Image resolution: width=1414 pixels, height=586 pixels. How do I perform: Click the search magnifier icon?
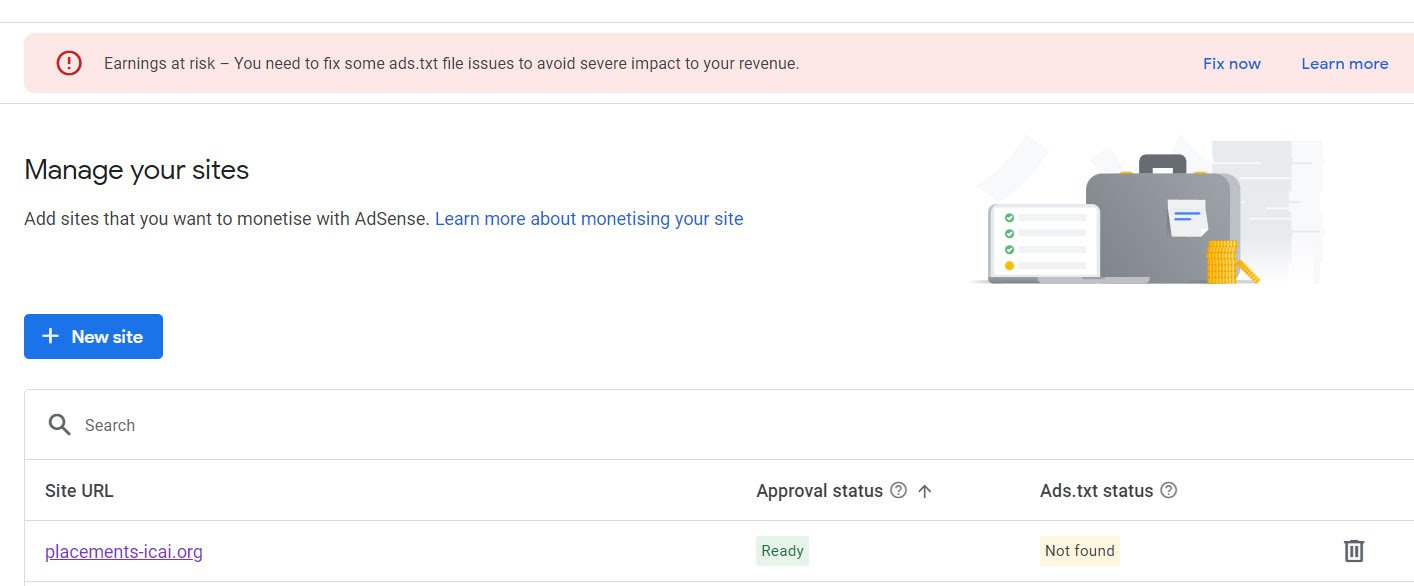(60, 425)
